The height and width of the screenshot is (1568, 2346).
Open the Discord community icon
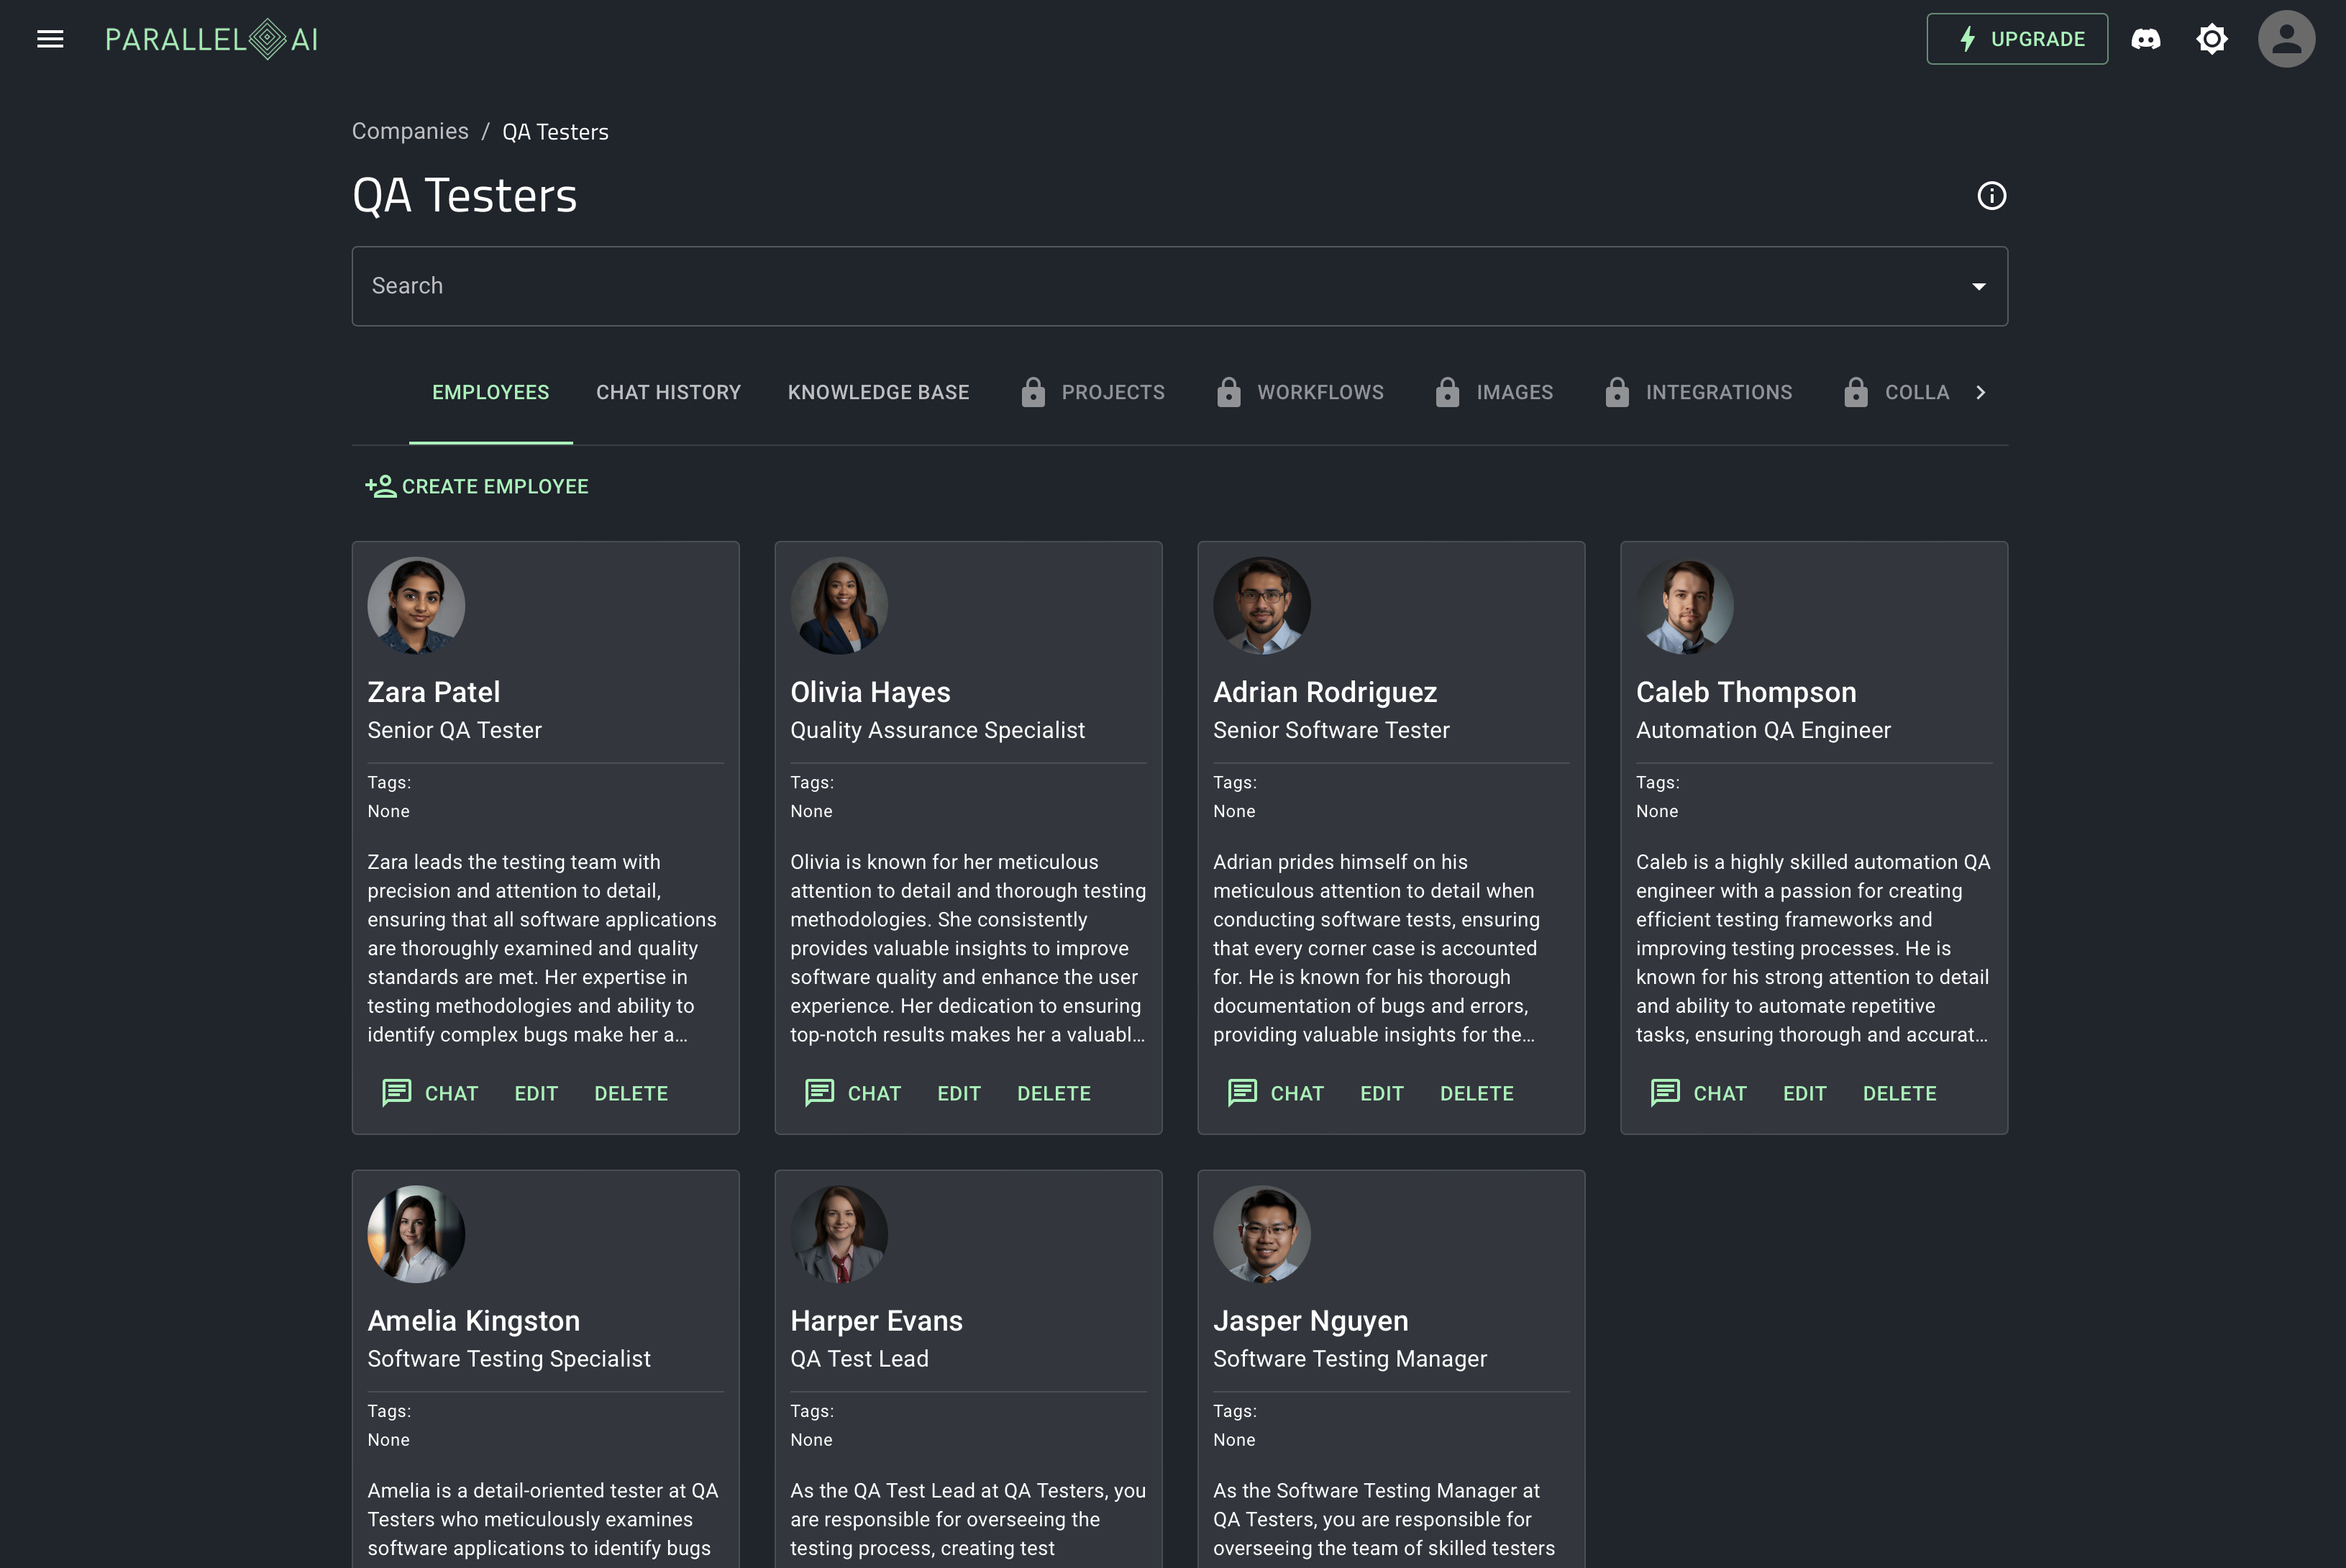2145,39
